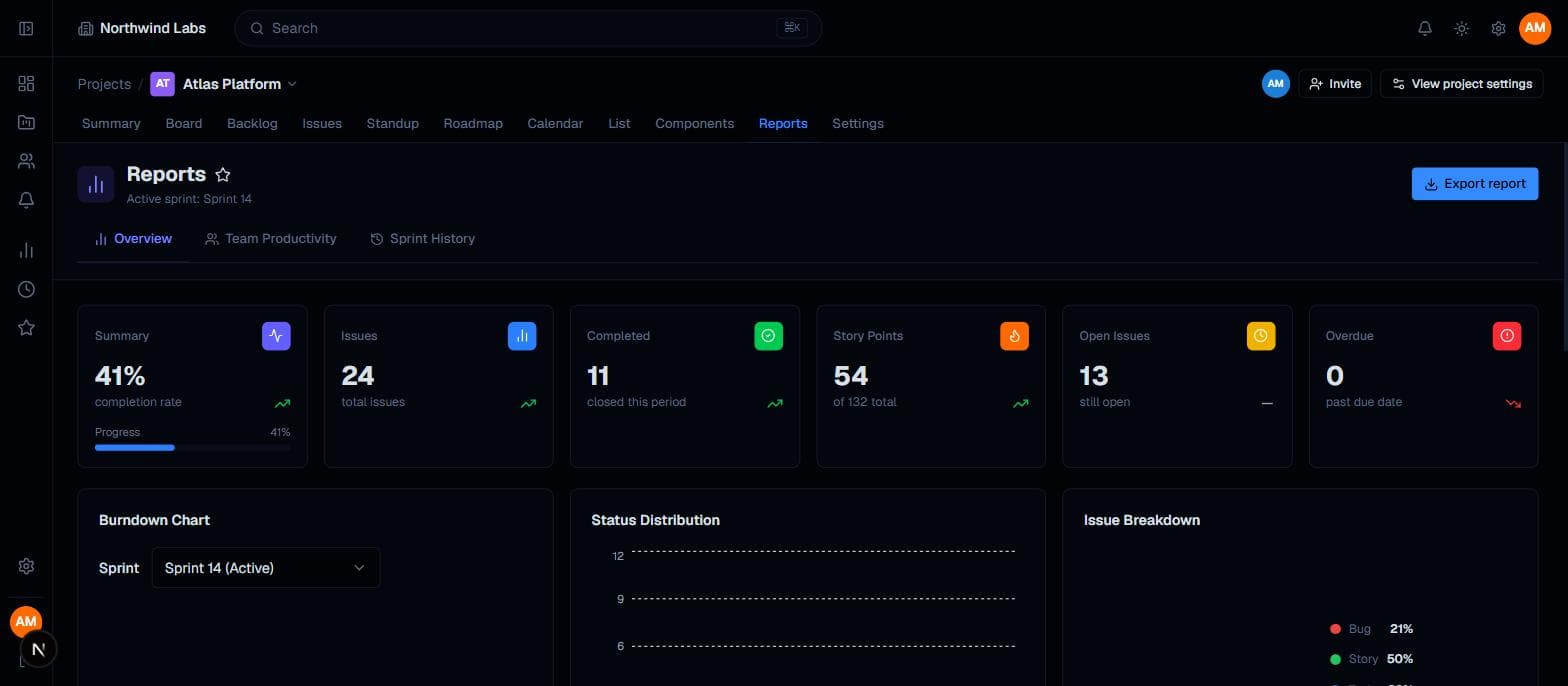The width and height of the screenshot is (1568, 686).
Task: Click the 'of 132 total' text
Action: tap(865, 402)
